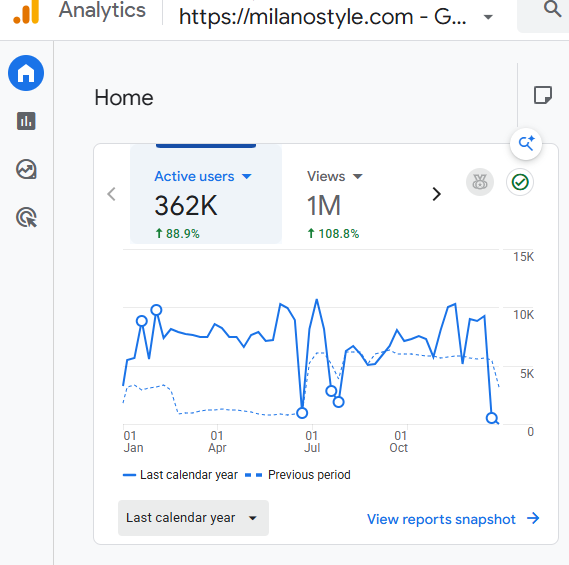
Task: Expand the Last calendar year date dropdown
Action: click(193, 518)
